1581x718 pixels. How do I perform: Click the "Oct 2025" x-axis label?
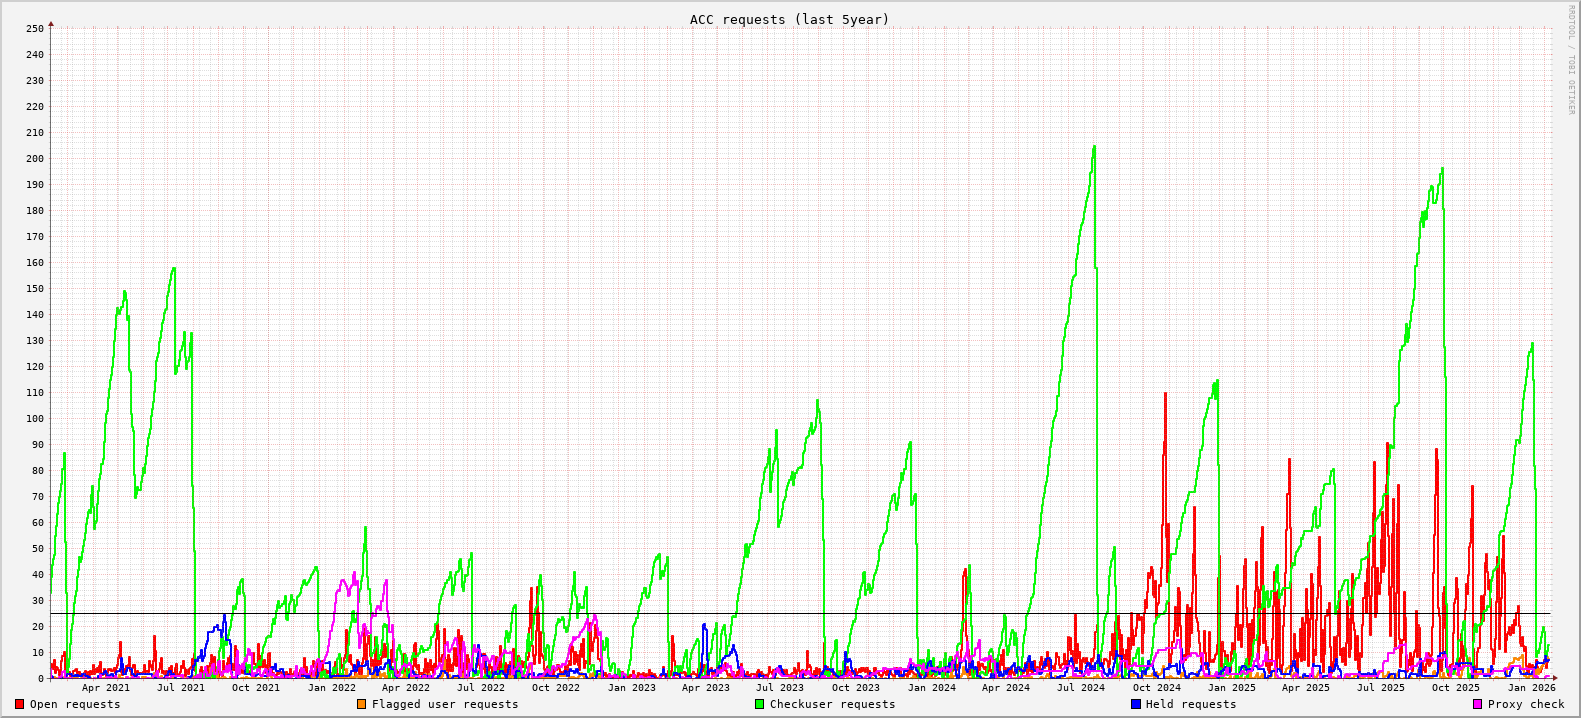(x=1455, y=687)
